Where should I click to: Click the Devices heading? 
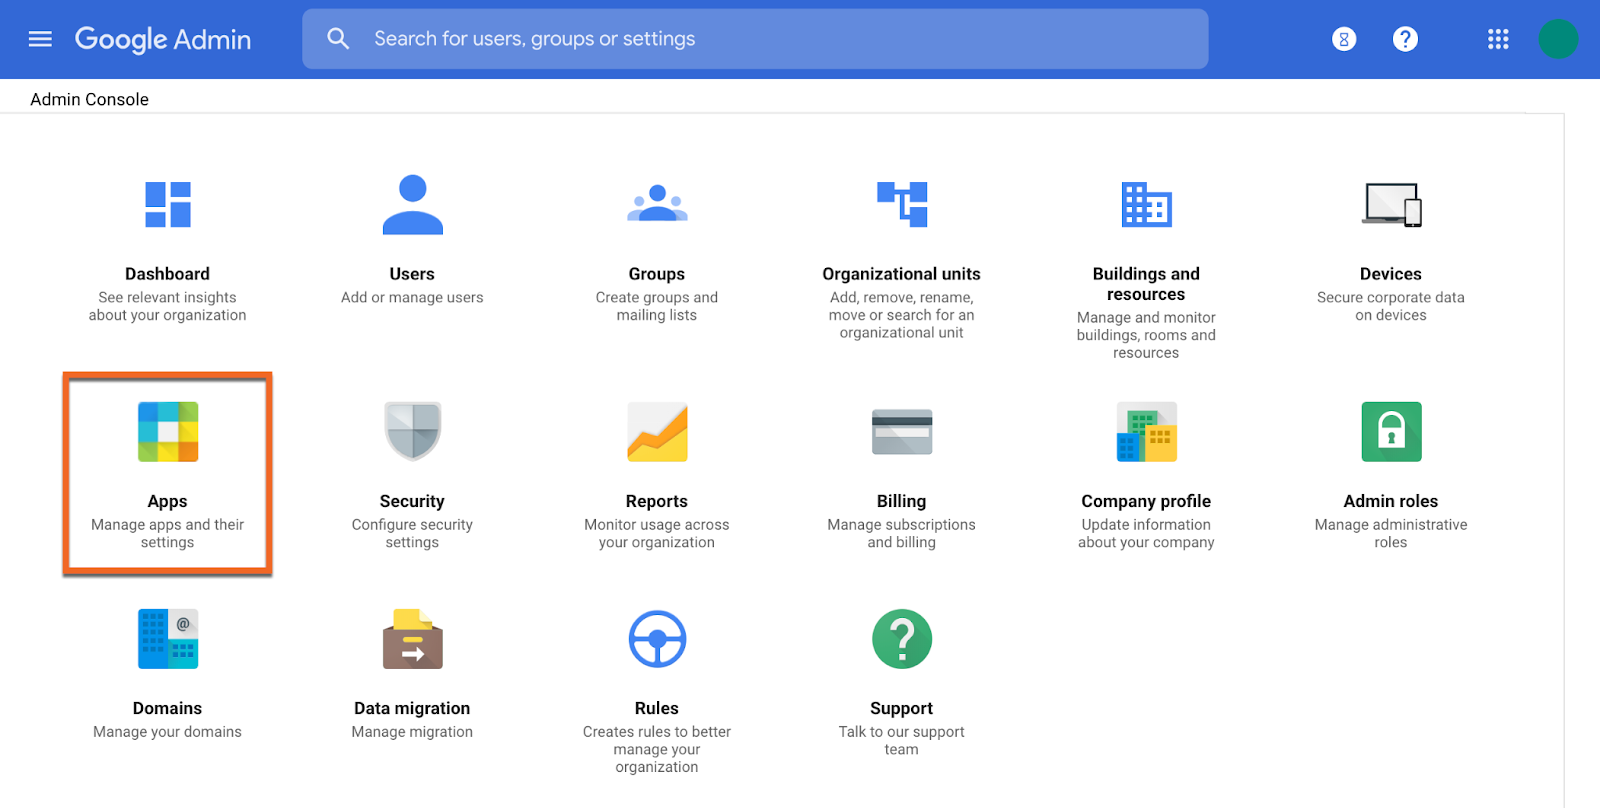[1390, 274]
